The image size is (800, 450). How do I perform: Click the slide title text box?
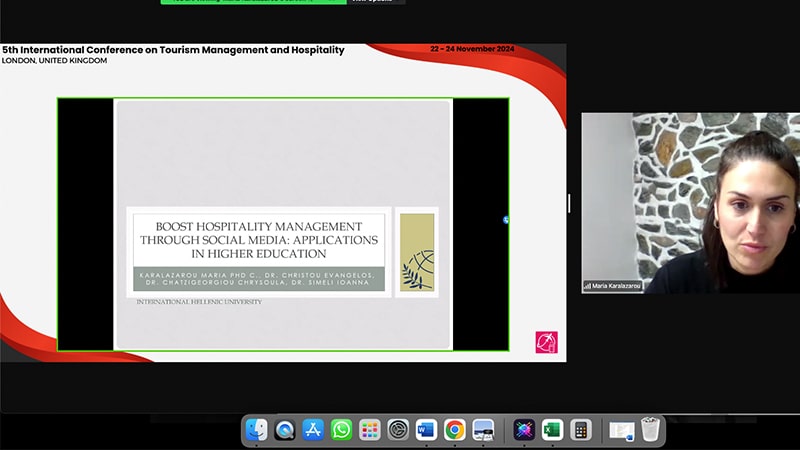(259, 240)
